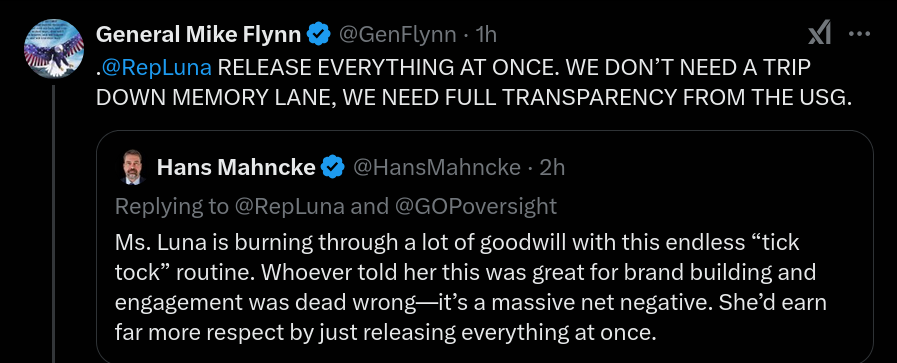Click Hans Mahncke's verified blue badge
Image resolution: width=897 pixels, height=363 pixels.
[x=333, y=167]
